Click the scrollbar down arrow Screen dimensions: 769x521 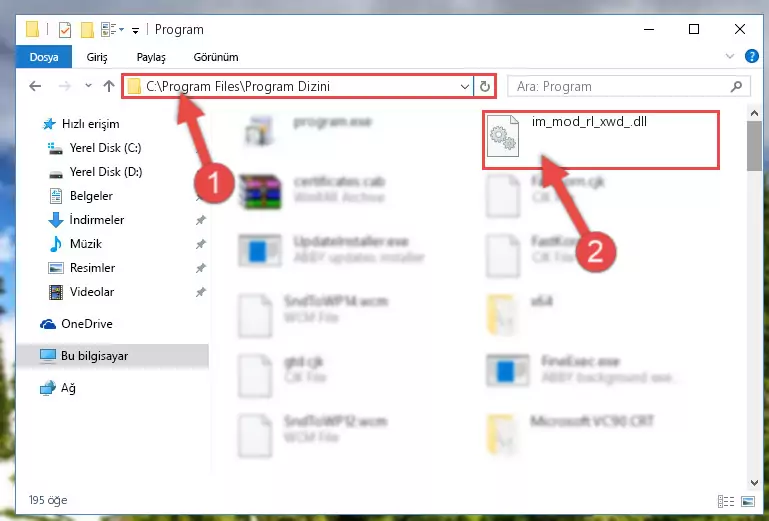[x=754, y=483]
